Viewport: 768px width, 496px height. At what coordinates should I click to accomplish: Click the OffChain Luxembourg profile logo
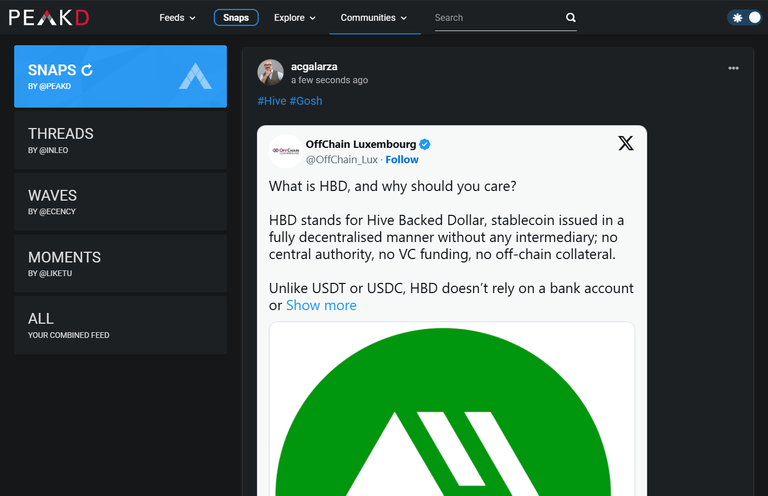tap(286, 151)
